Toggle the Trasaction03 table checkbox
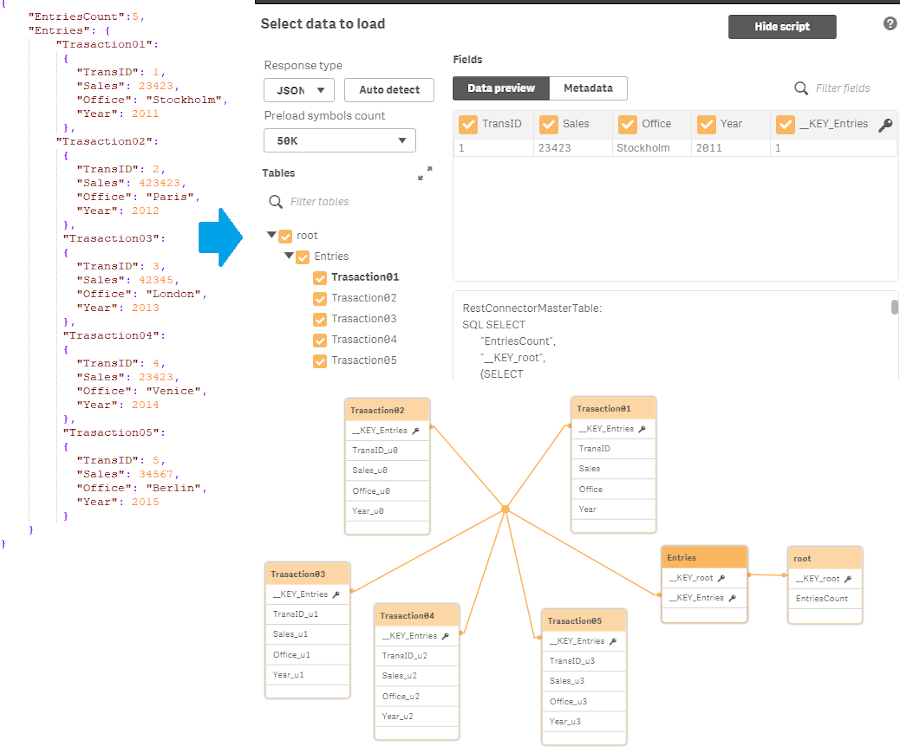 320,319
